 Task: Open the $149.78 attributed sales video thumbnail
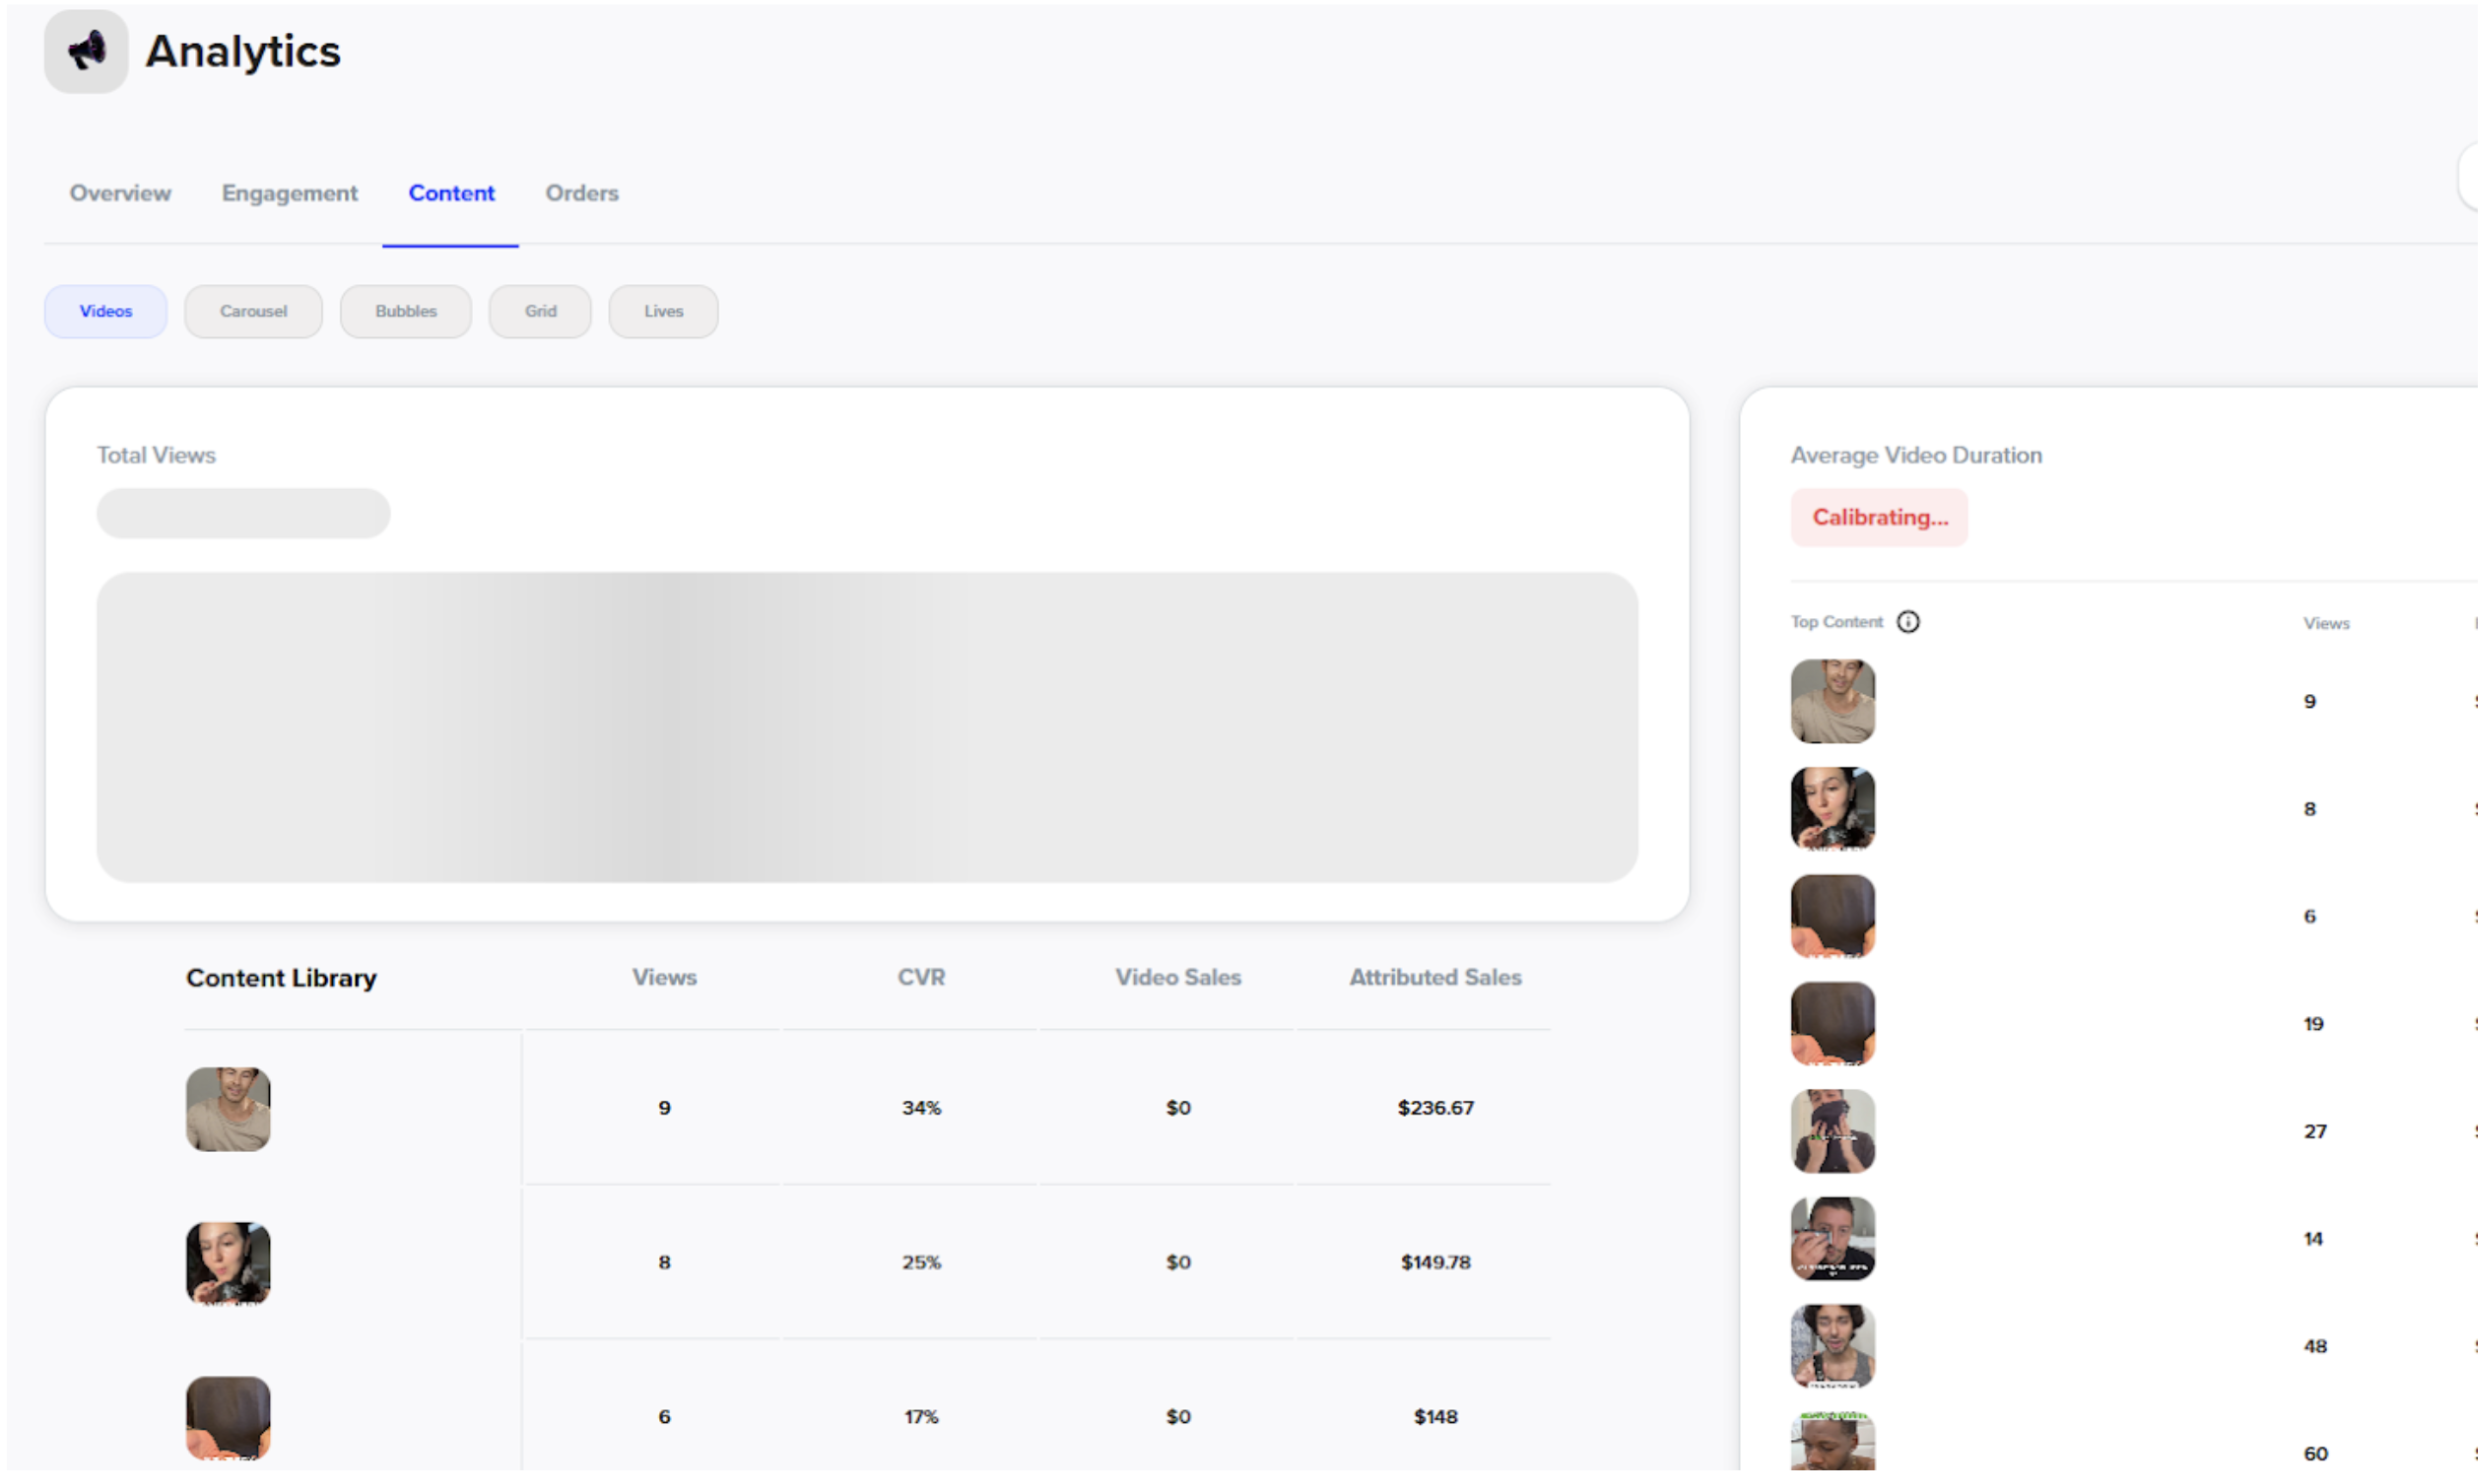[x=228, y=1265]
